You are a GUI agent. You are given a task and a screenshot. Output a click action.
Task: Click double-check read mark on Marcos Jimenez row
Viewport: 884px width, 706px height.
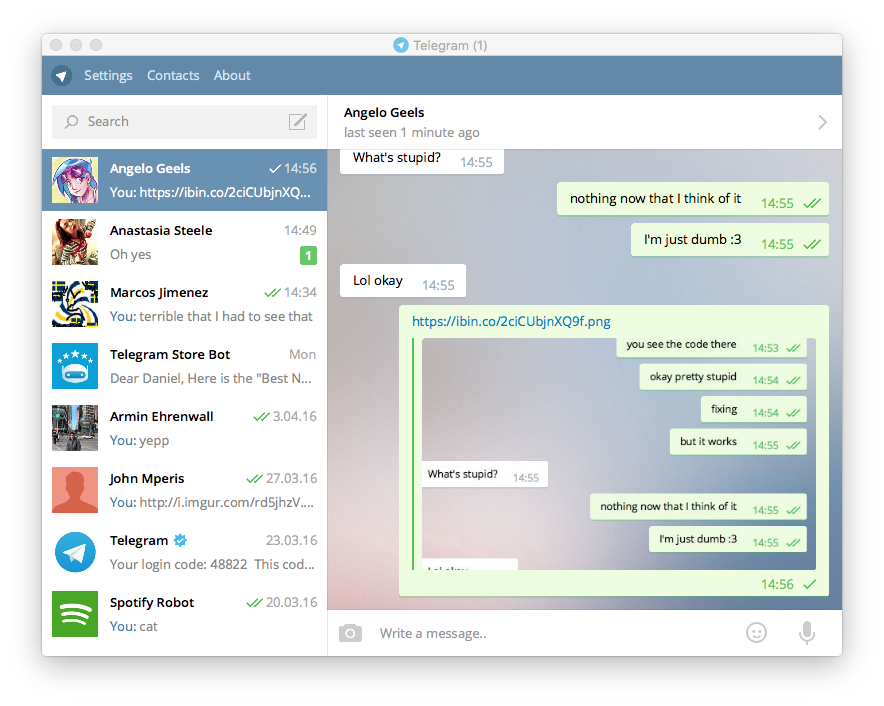tap(272, 293)
